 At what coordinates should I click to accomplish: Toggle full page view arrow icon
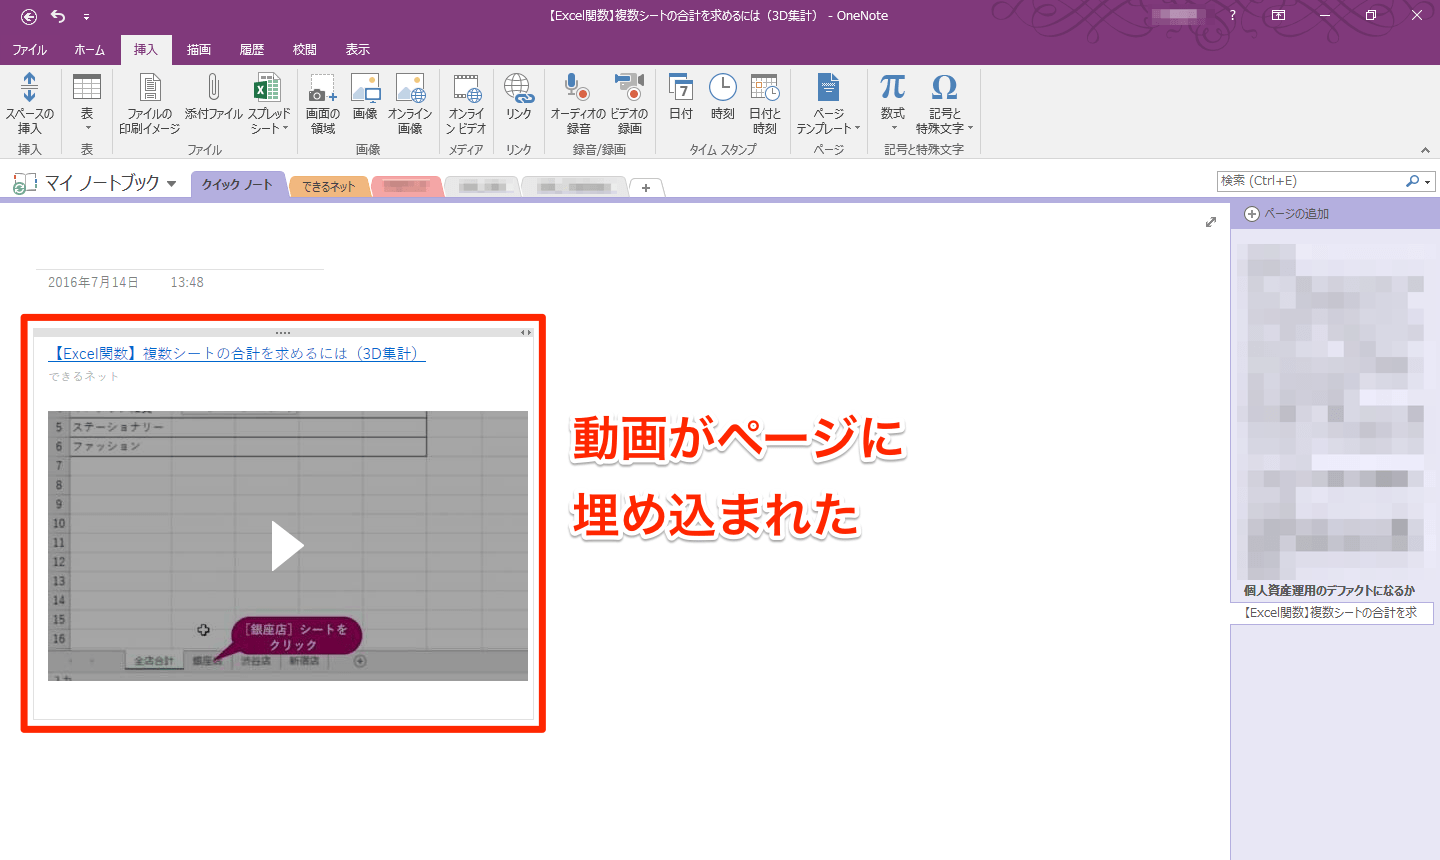1211,222
